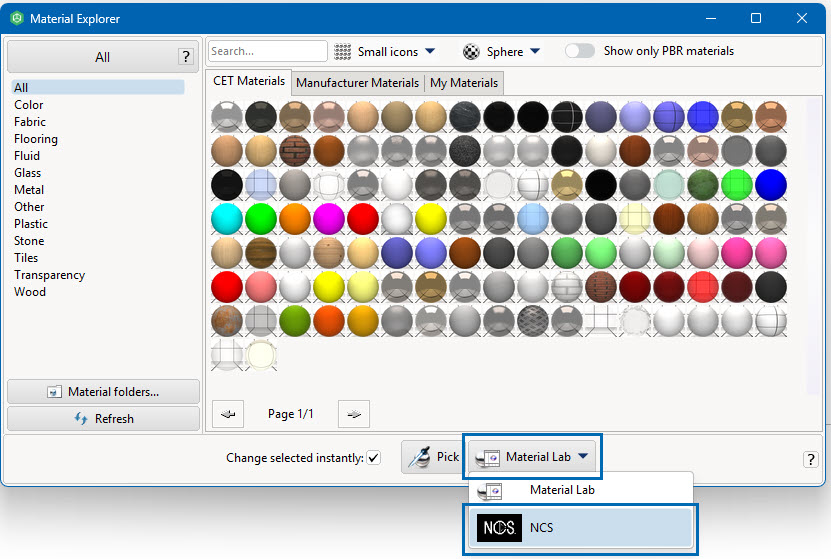Click the previous page arrow button

[228, 414]
